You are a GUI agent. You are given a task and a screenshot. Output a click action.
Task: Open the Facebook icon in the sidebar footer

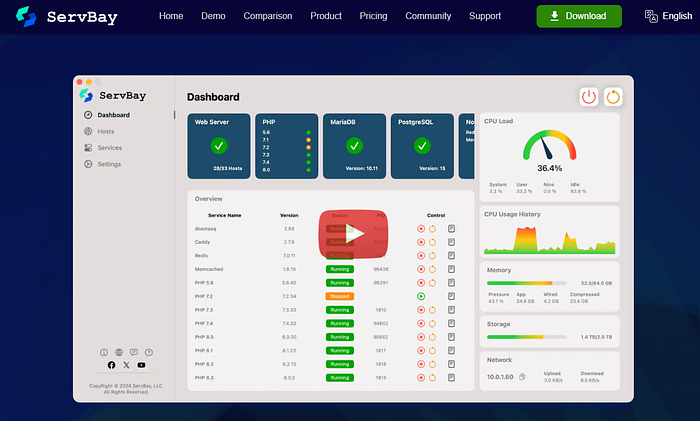coord(111,365)
